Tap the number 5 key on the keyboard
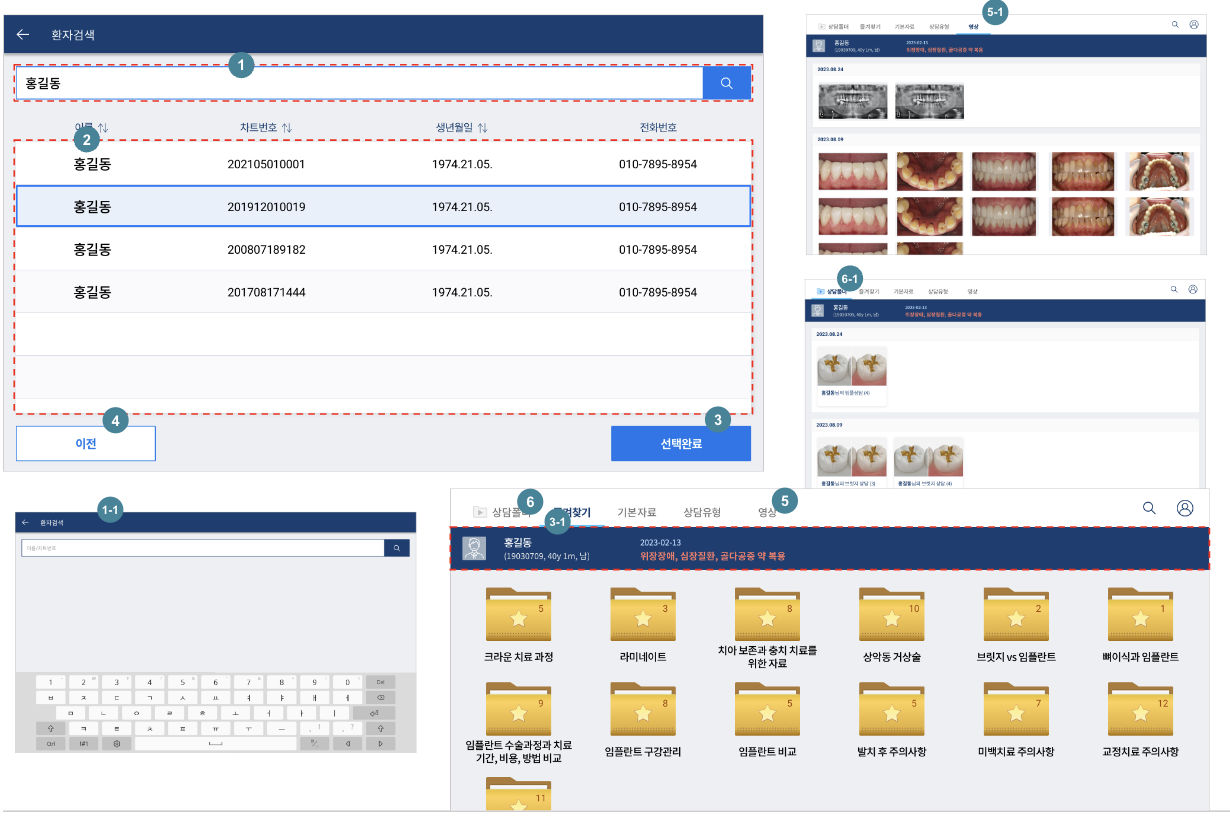This screenshot has height=818, width=1230. [x=183, y=682]
